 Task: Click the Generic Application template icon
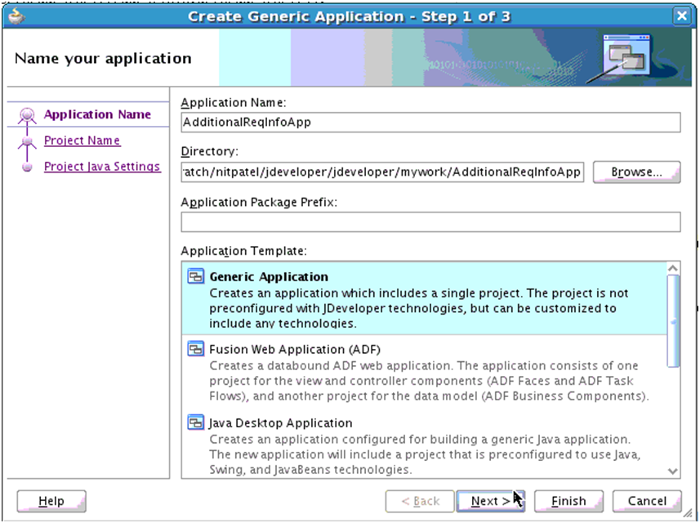(x=196, y=277)
